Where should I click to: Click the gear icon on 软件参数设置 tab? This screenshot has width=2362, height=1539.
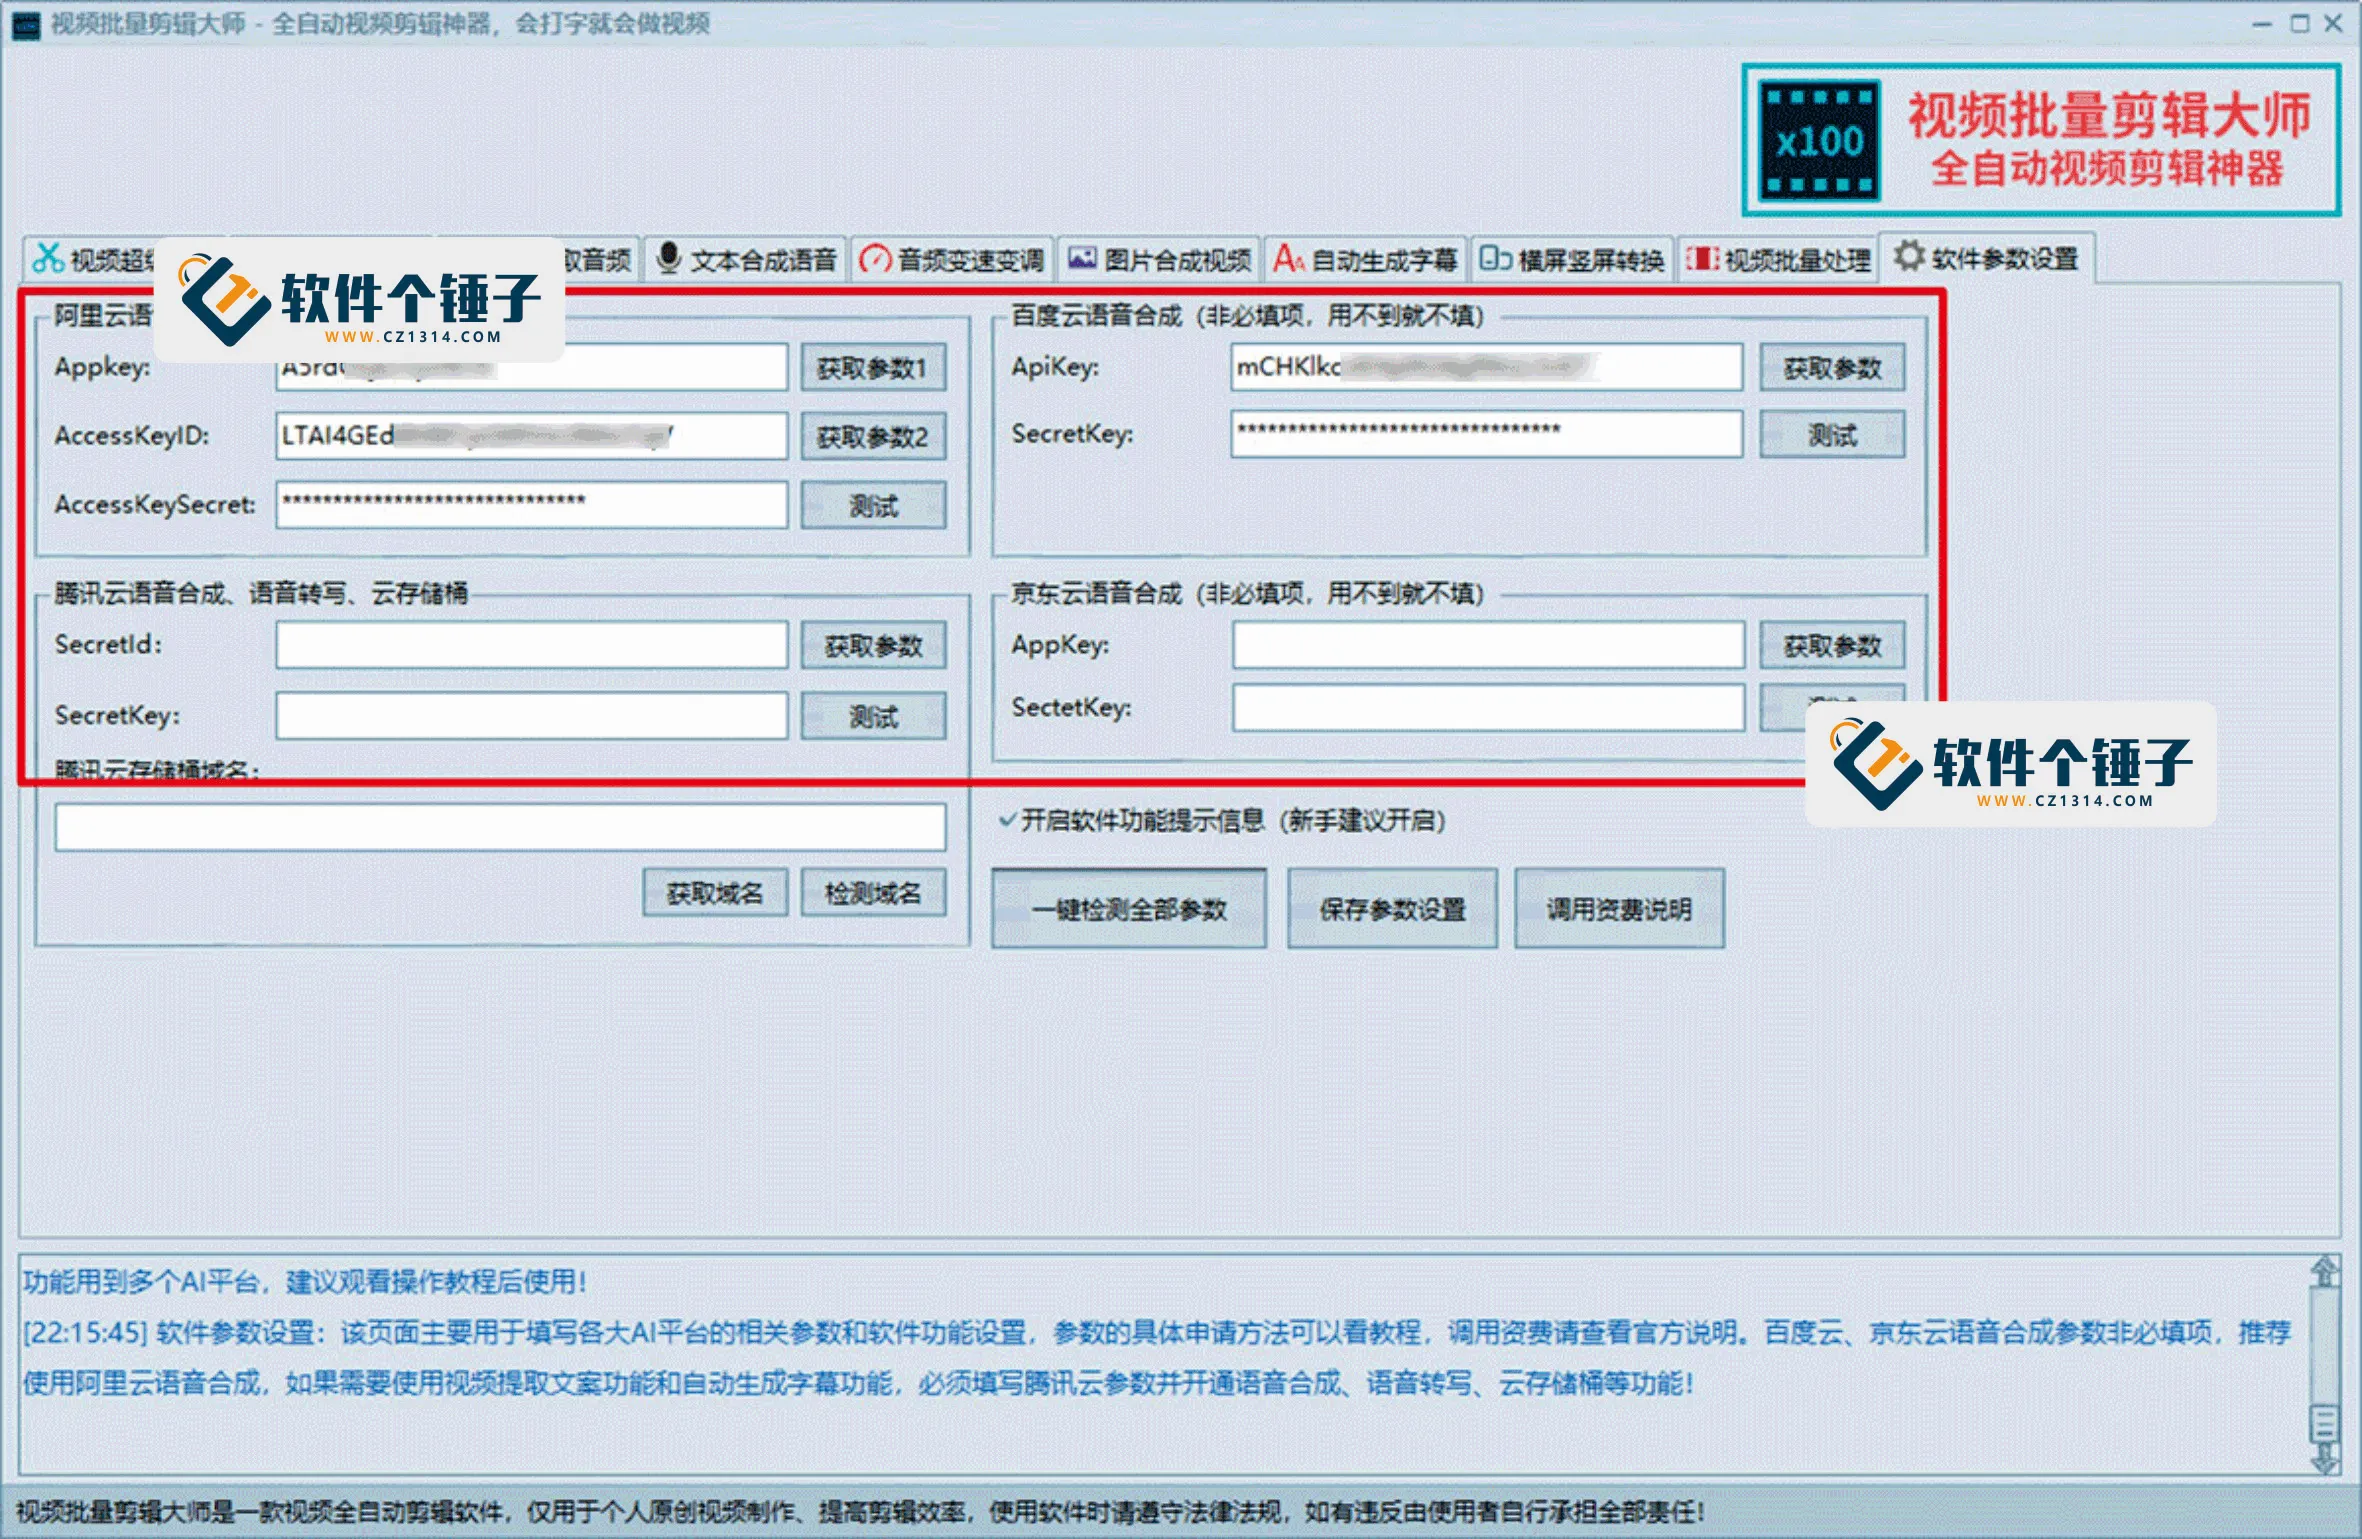pyautogui.click(x=1909, y=256)
